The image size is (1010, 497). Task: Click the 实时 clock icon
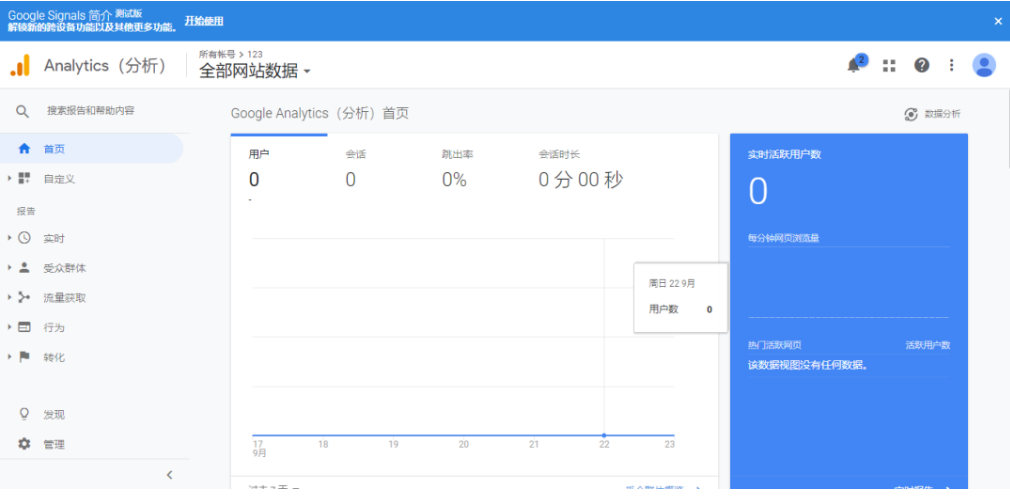coord(24,238)
